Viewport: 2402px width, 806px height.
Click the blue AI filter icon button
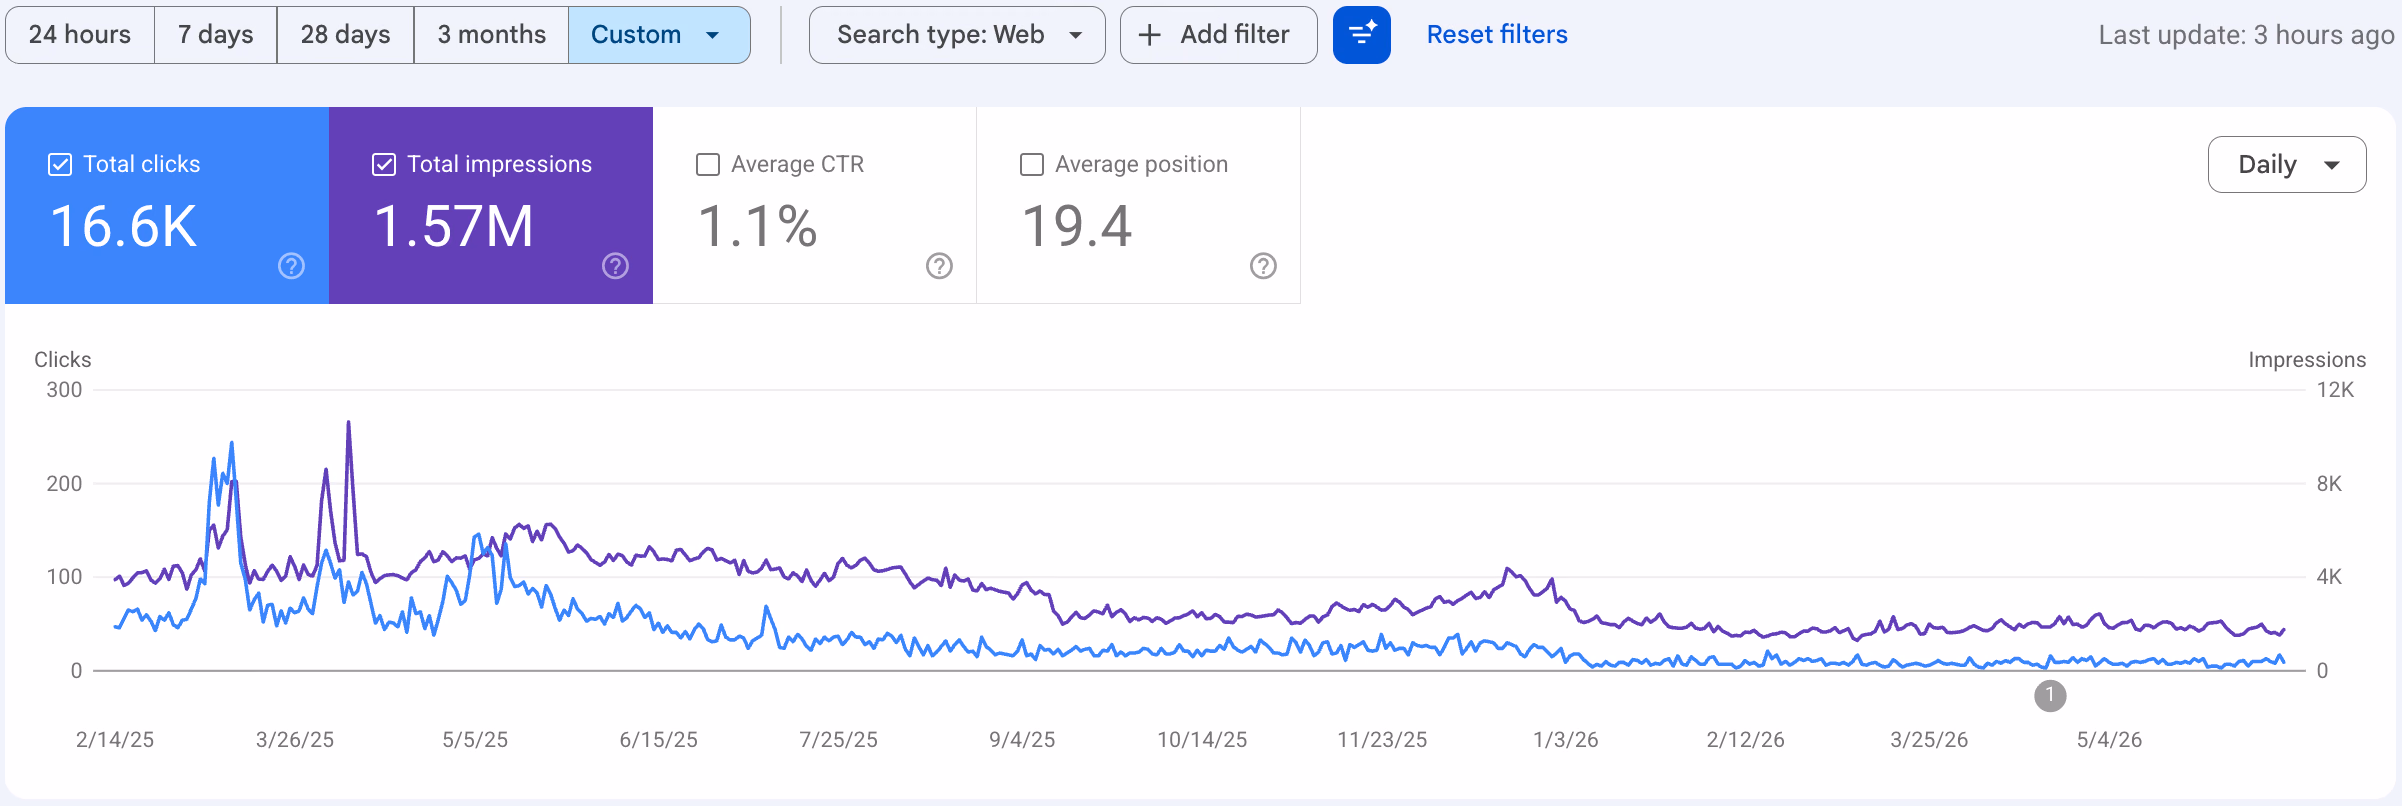point(1362,35)
